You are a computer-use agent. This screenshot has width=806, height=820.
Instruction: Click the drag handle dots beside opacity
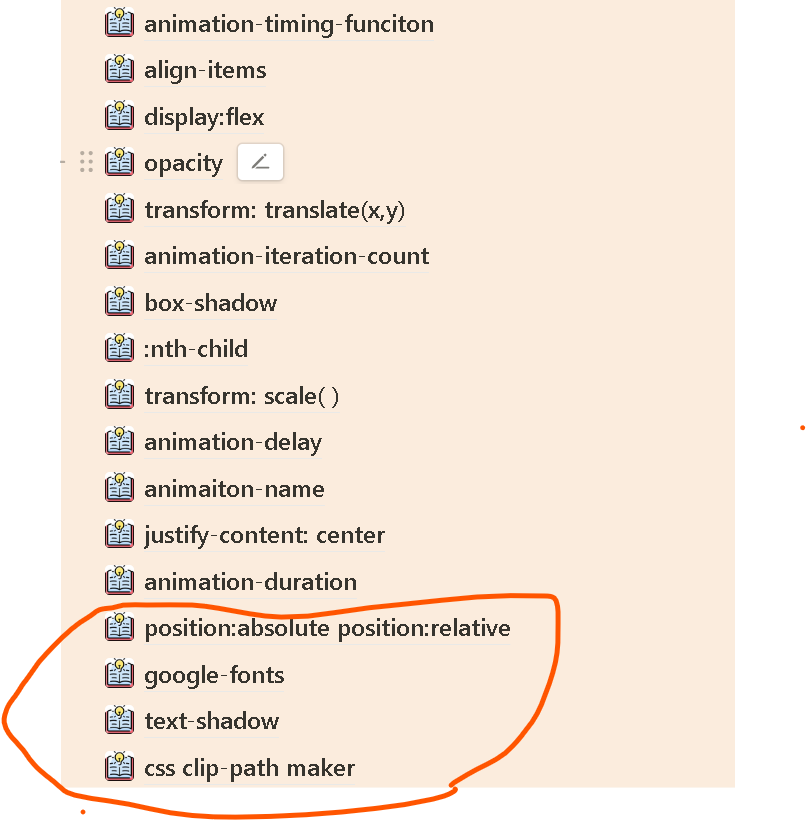click(86, 162)
